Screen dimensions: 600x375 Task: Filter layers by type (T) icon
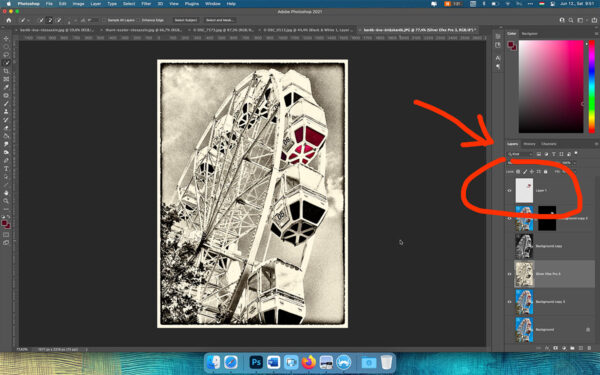554,154
